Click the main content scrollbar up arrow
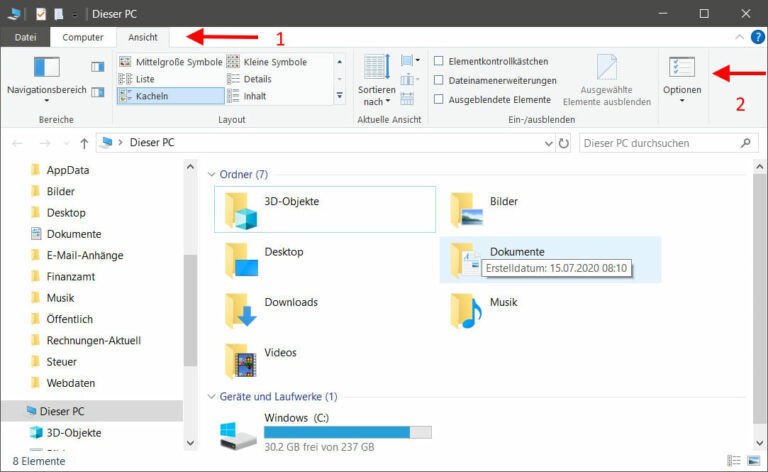Screen dimensions: 768x472 pyautogui.click(x=759, y=167)
